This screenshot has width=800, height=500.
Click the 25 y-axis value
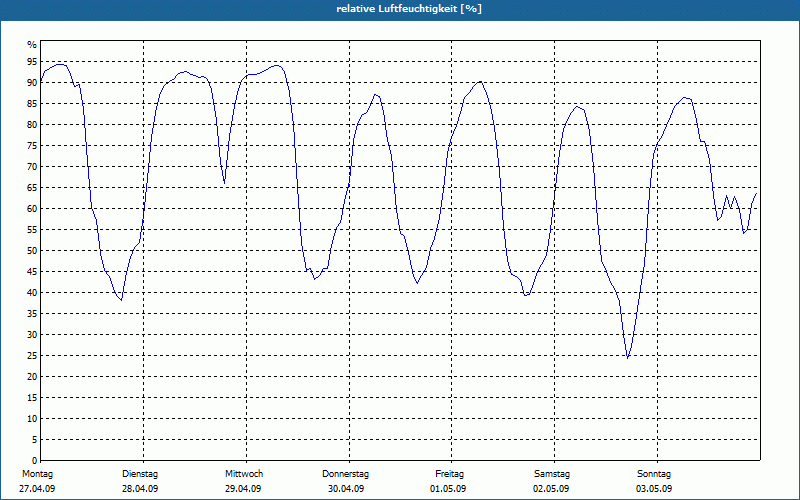point(32,356)
